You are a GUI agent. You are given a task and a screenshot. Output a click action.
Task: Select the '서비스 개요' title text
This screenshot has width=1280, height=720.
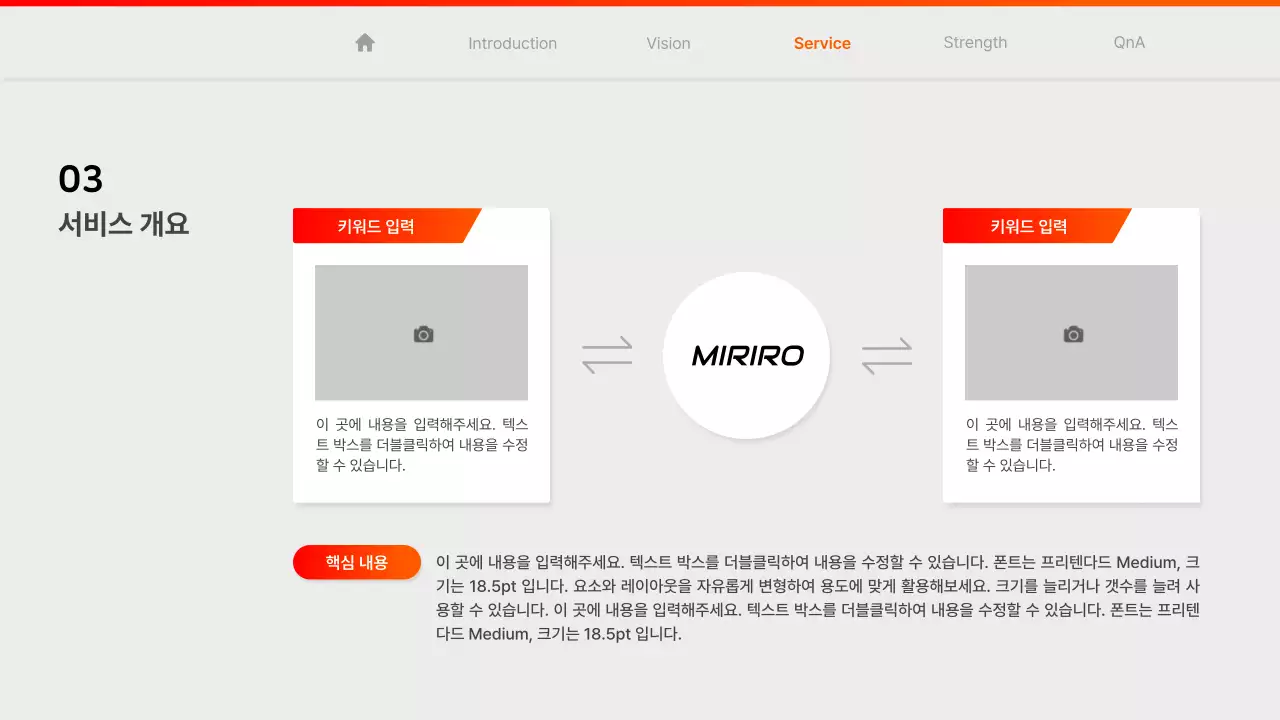[122, 224]
